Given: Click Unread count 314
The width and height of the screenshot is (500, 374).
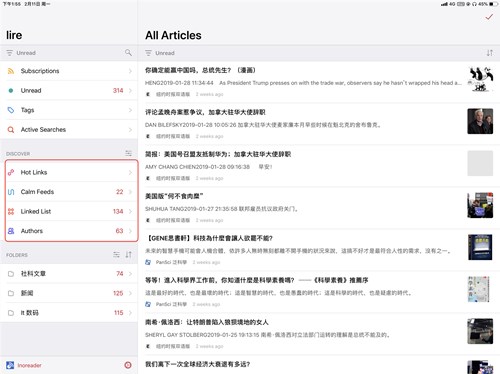Looking at the screenshot, I should pyautogui.click(x=118, y=90).
